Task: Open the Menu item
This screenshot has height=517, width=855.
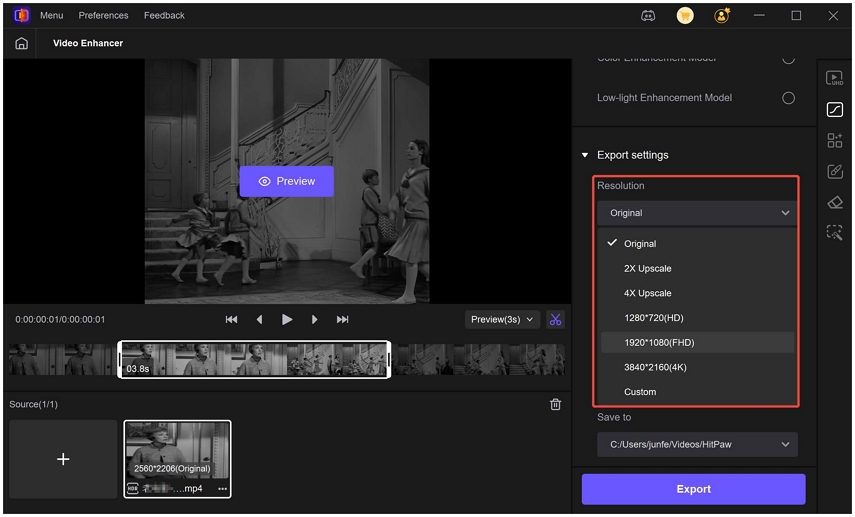Action: 51,15
